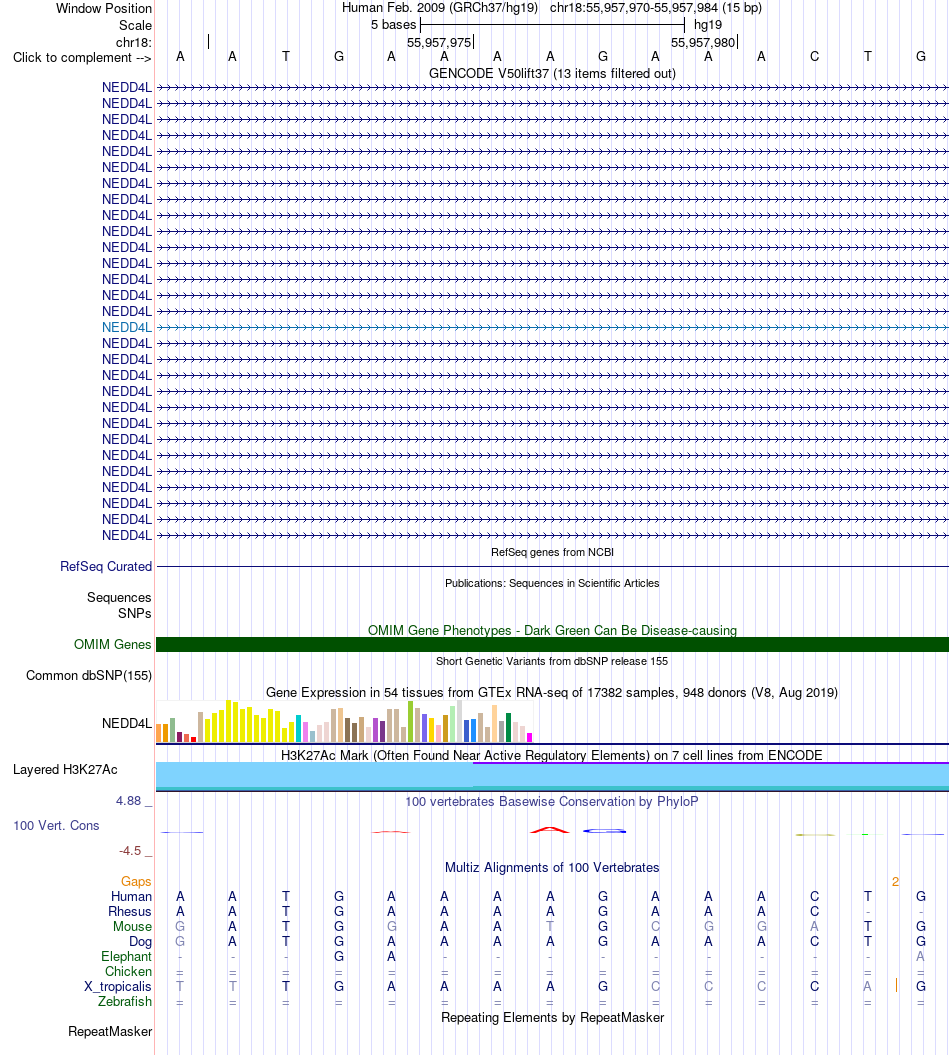
Task: Click the 55,957,975 ruler position
Action: [439, 42]
